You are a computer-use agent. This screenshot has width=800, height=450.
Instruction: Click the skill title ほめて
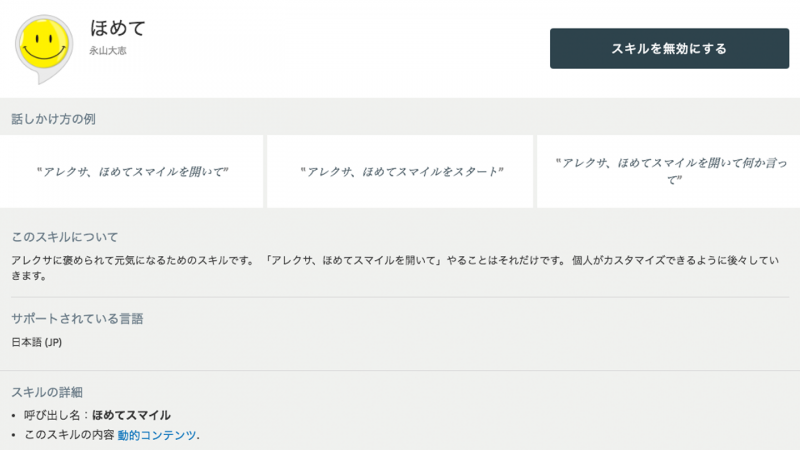click(118, 28)
